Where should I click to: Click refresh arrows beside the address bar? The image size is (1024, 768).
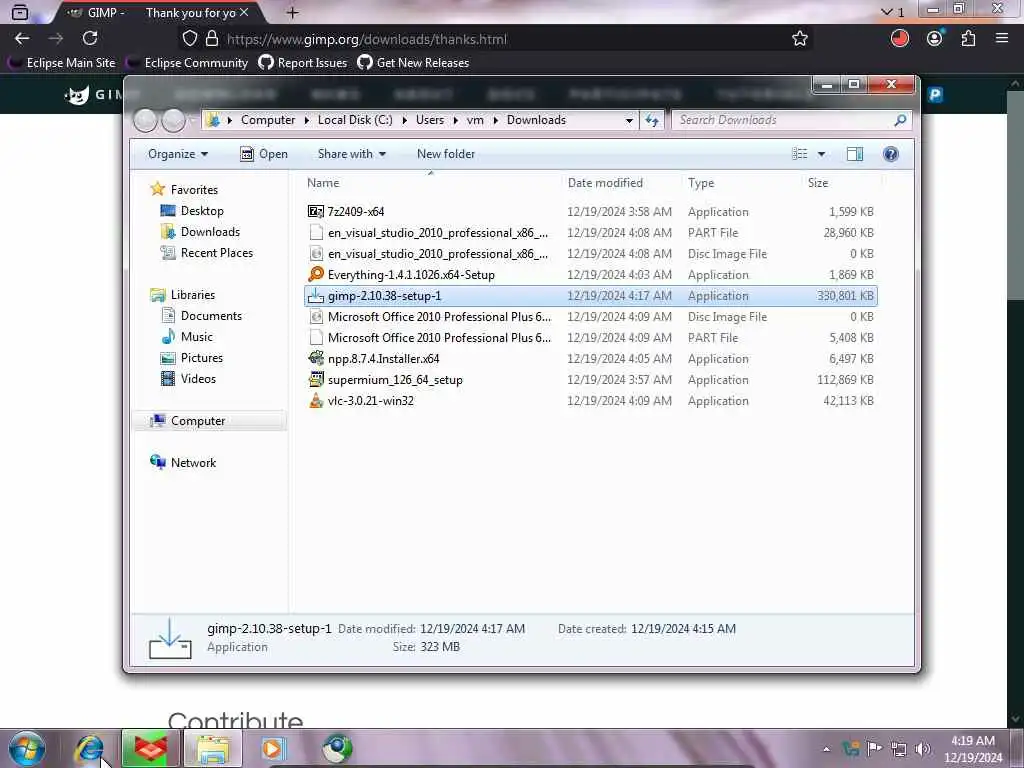tap(652, 120)
